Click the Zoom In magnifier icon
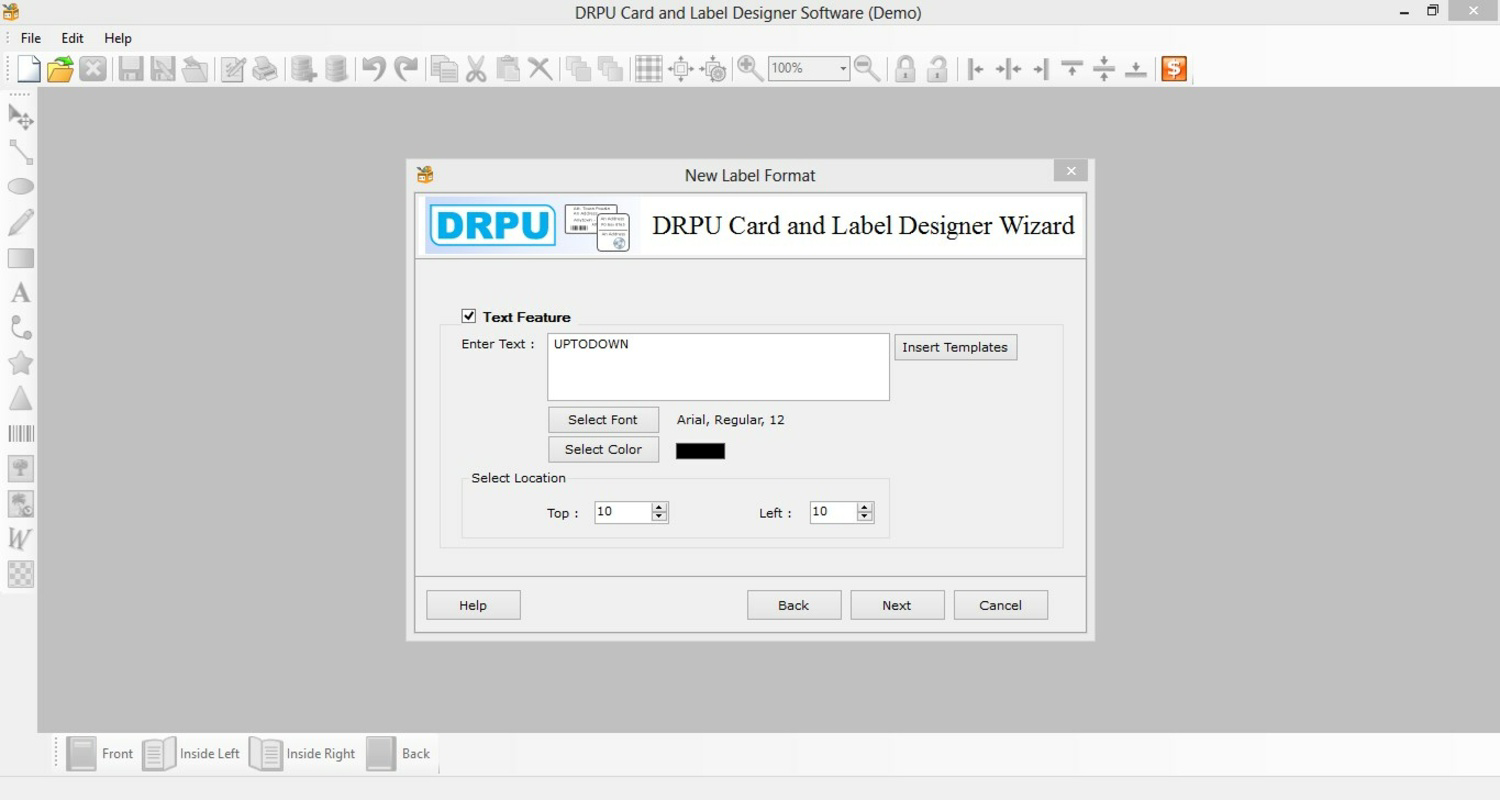 749,68
